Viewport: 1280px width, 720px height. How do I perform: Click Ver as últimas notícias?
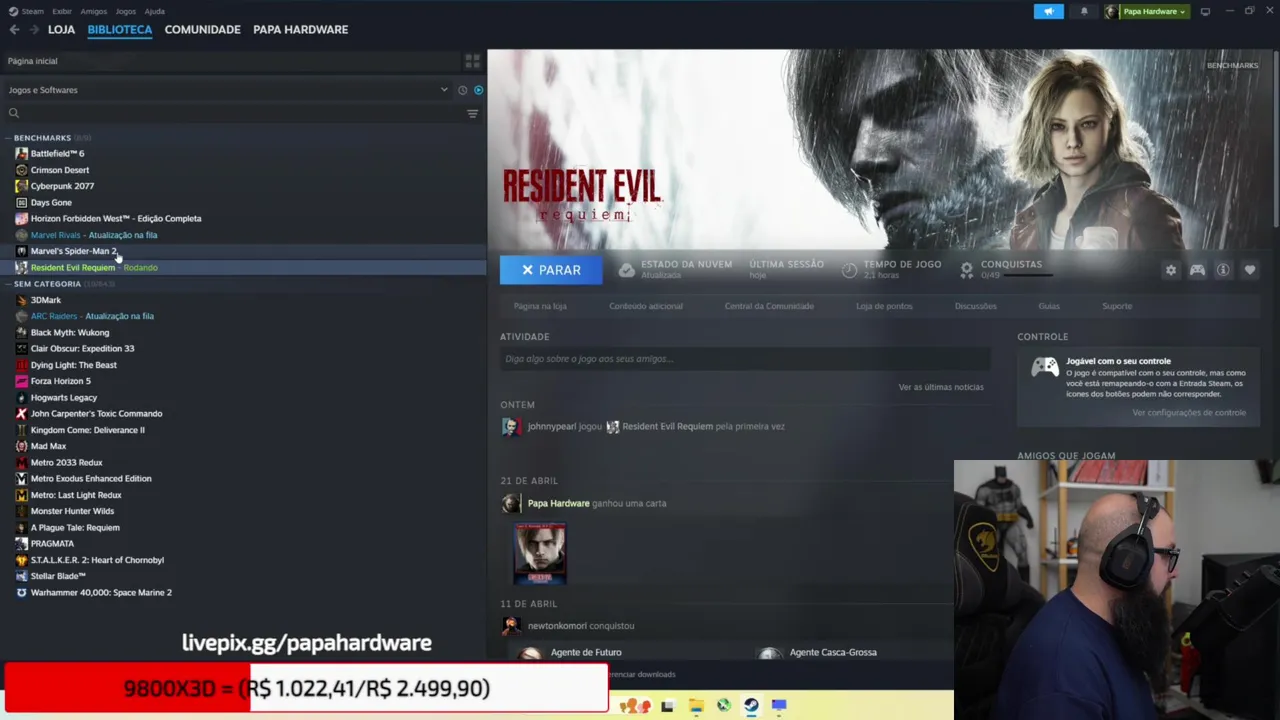[941, 387]
